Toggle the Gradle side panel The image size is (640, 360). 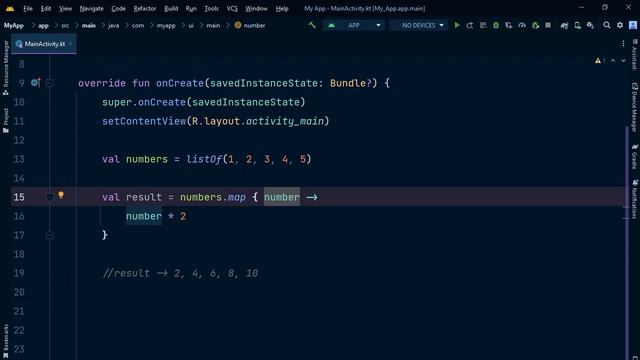[x=634, y=157]
